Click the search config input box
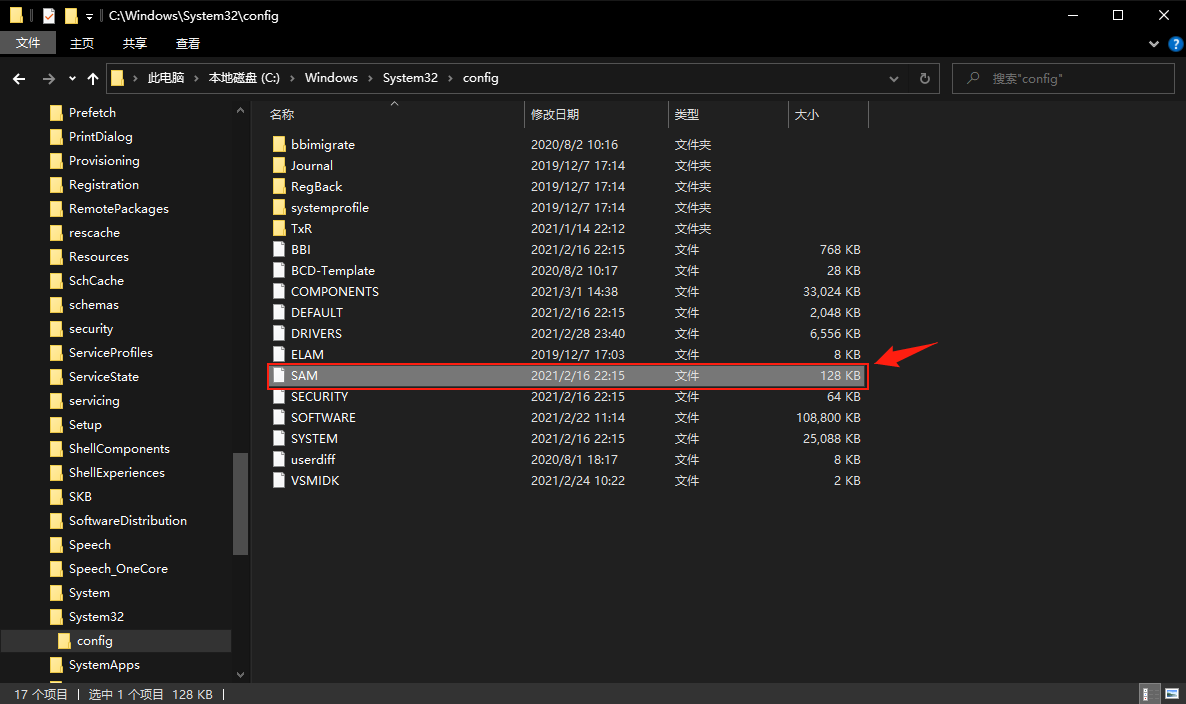This screenshot has width=1186, height=704. tap(1063, 79)
